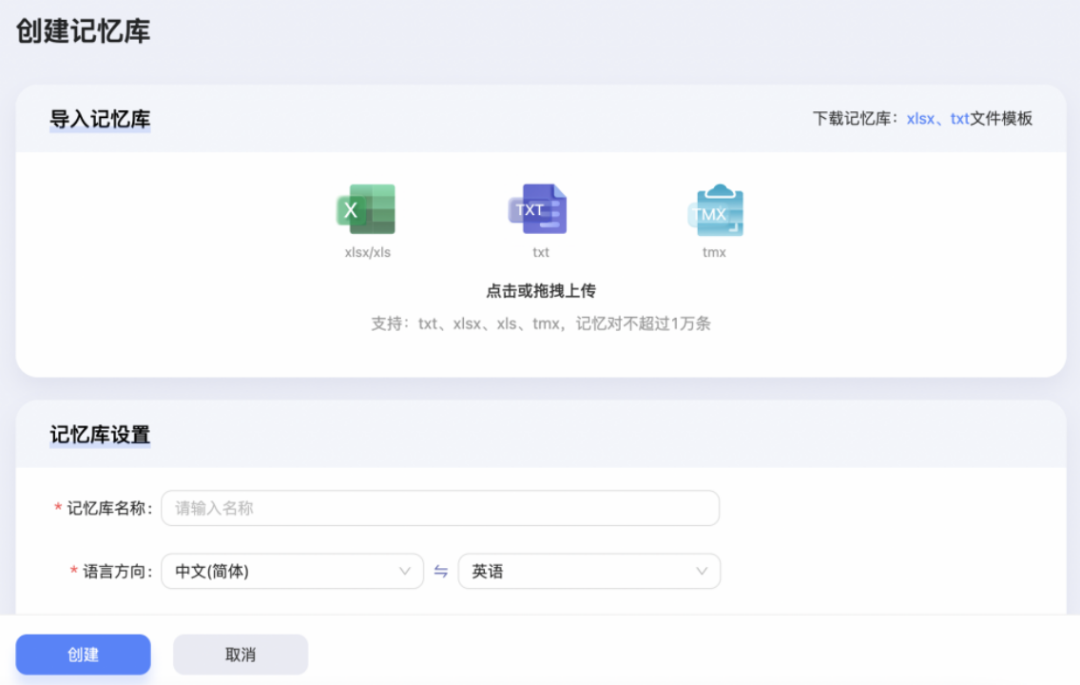
Task: Click the tmx label under TMX icon
Action: click(x=714, y=253)
